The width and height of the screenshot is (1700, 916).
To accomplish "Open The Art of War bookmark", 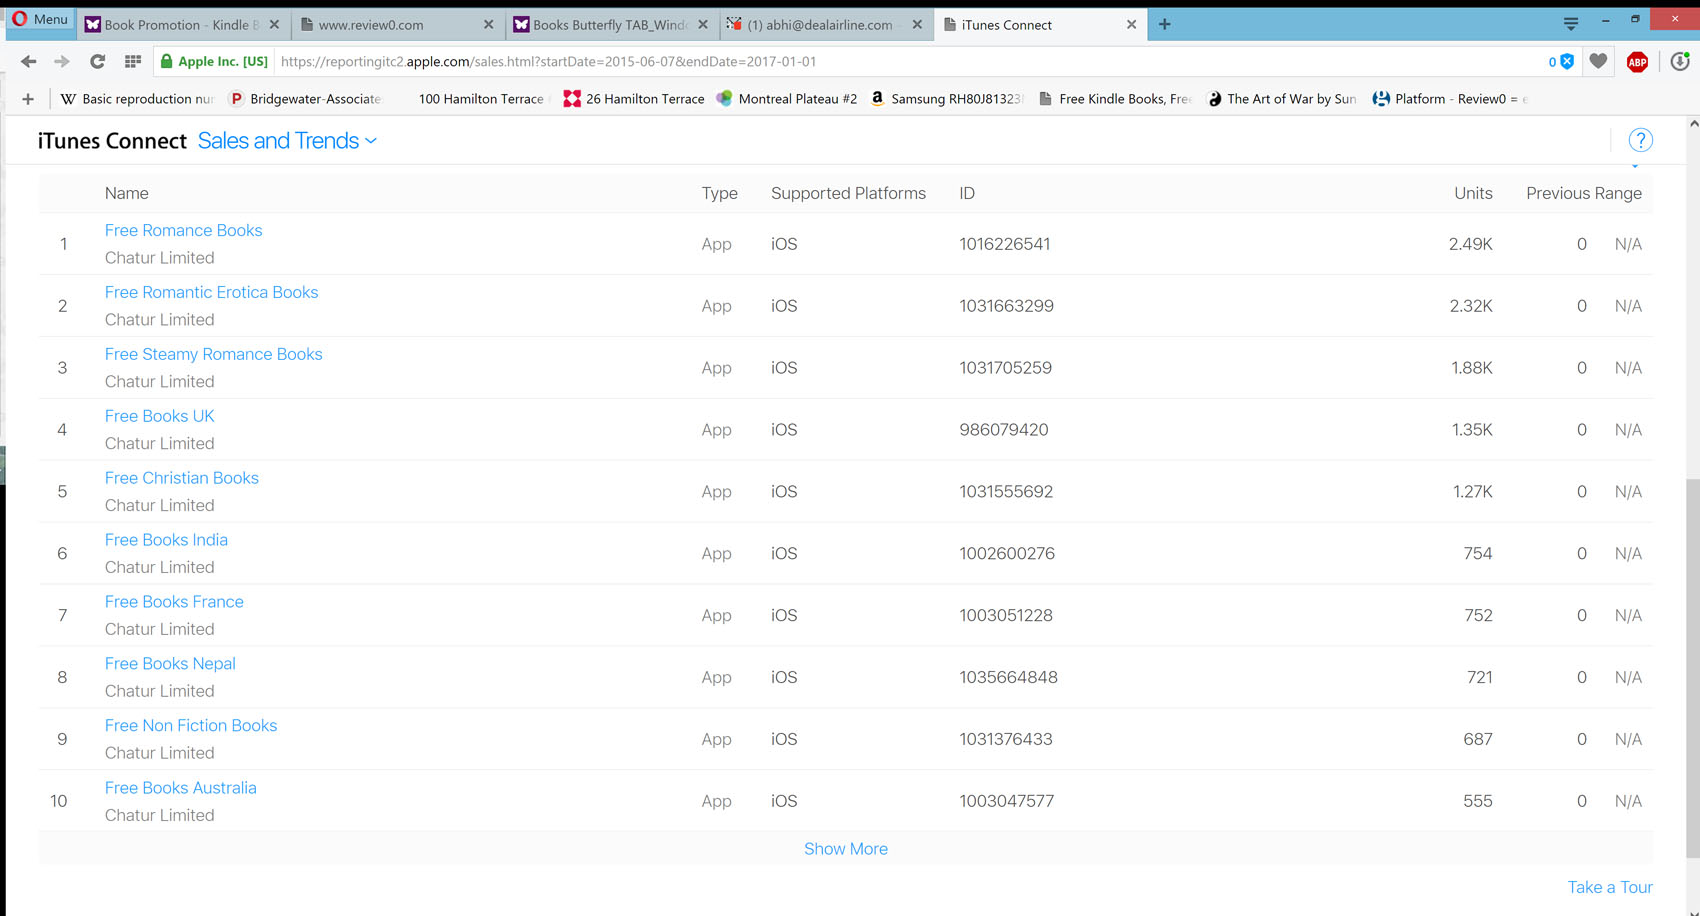I will pyautogui.click(x=1283, y=99).
